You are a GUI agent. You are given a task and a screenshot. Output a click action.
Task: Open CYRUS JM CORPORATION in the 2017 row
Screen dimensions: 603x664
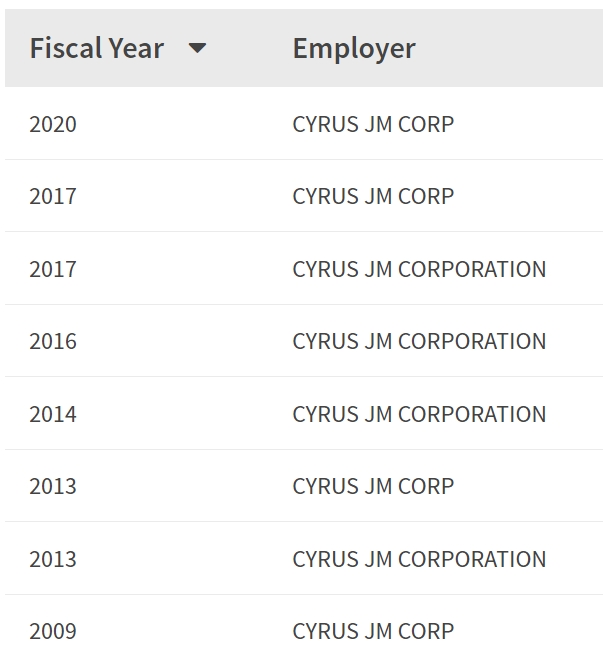click(x=419, y=269)
